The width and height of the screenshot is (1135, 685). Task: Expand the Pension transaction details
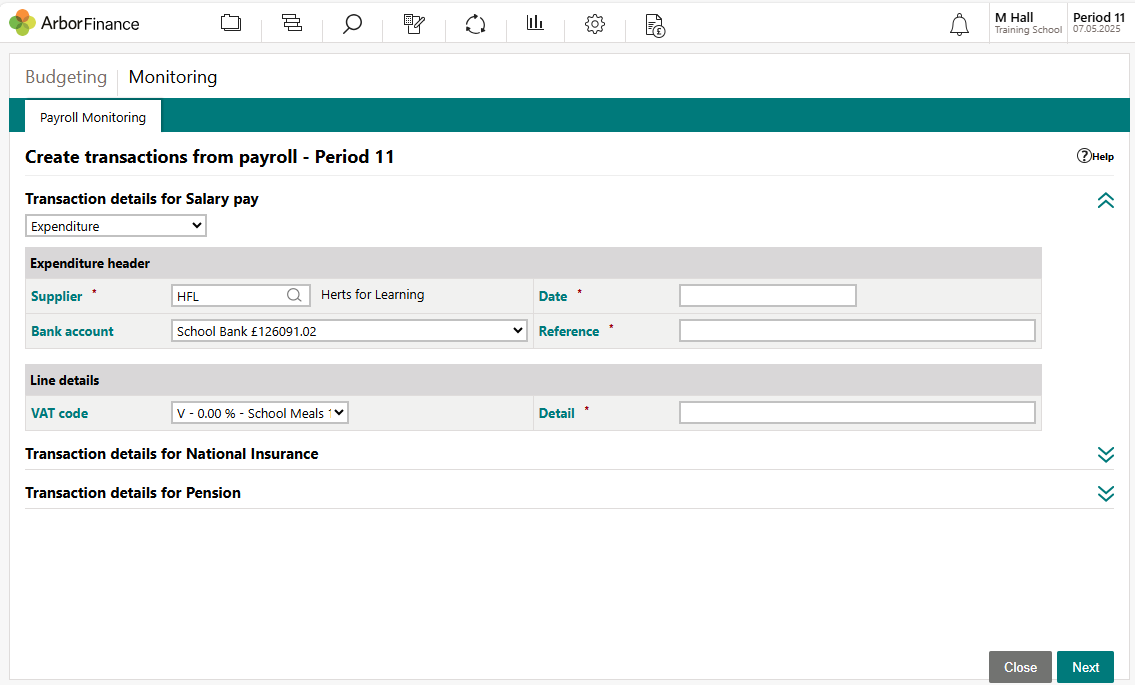pyautogui.click(x=1105, y=494)
